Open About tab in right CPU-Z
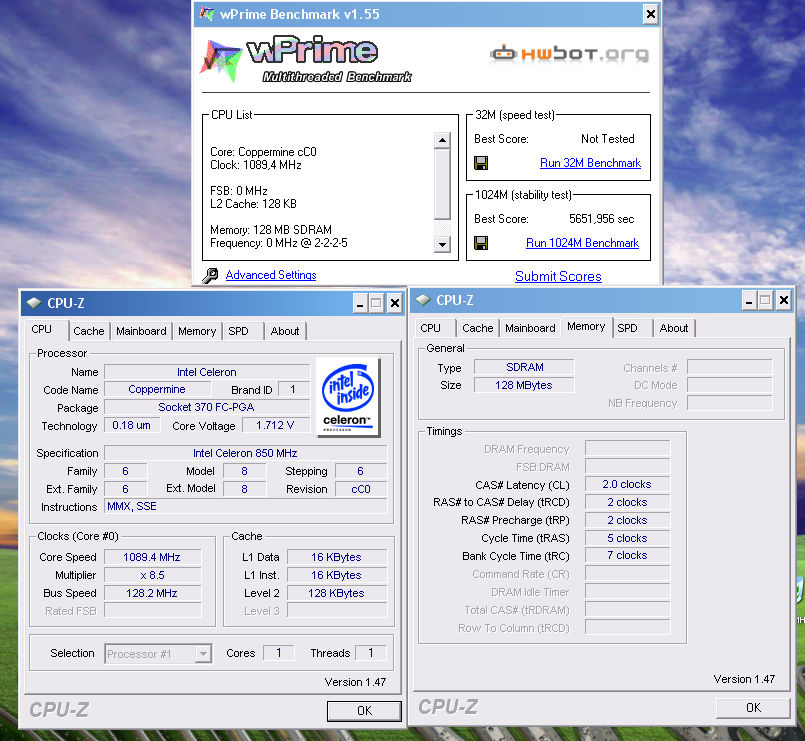Viewport: 805px width, 741px height. (x=674, y=328)
